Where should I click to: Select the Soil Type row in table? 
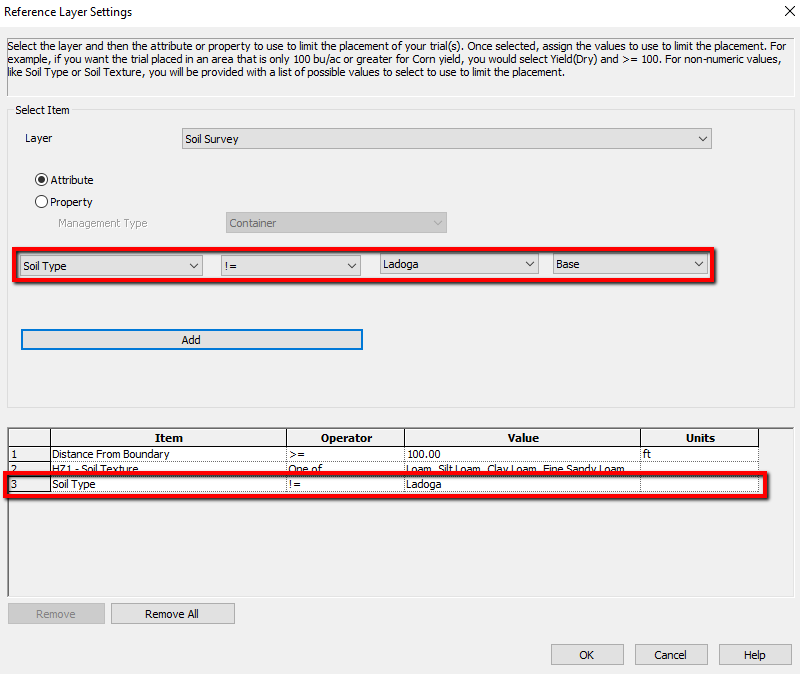pyautogui.click(x=168, y=485)
